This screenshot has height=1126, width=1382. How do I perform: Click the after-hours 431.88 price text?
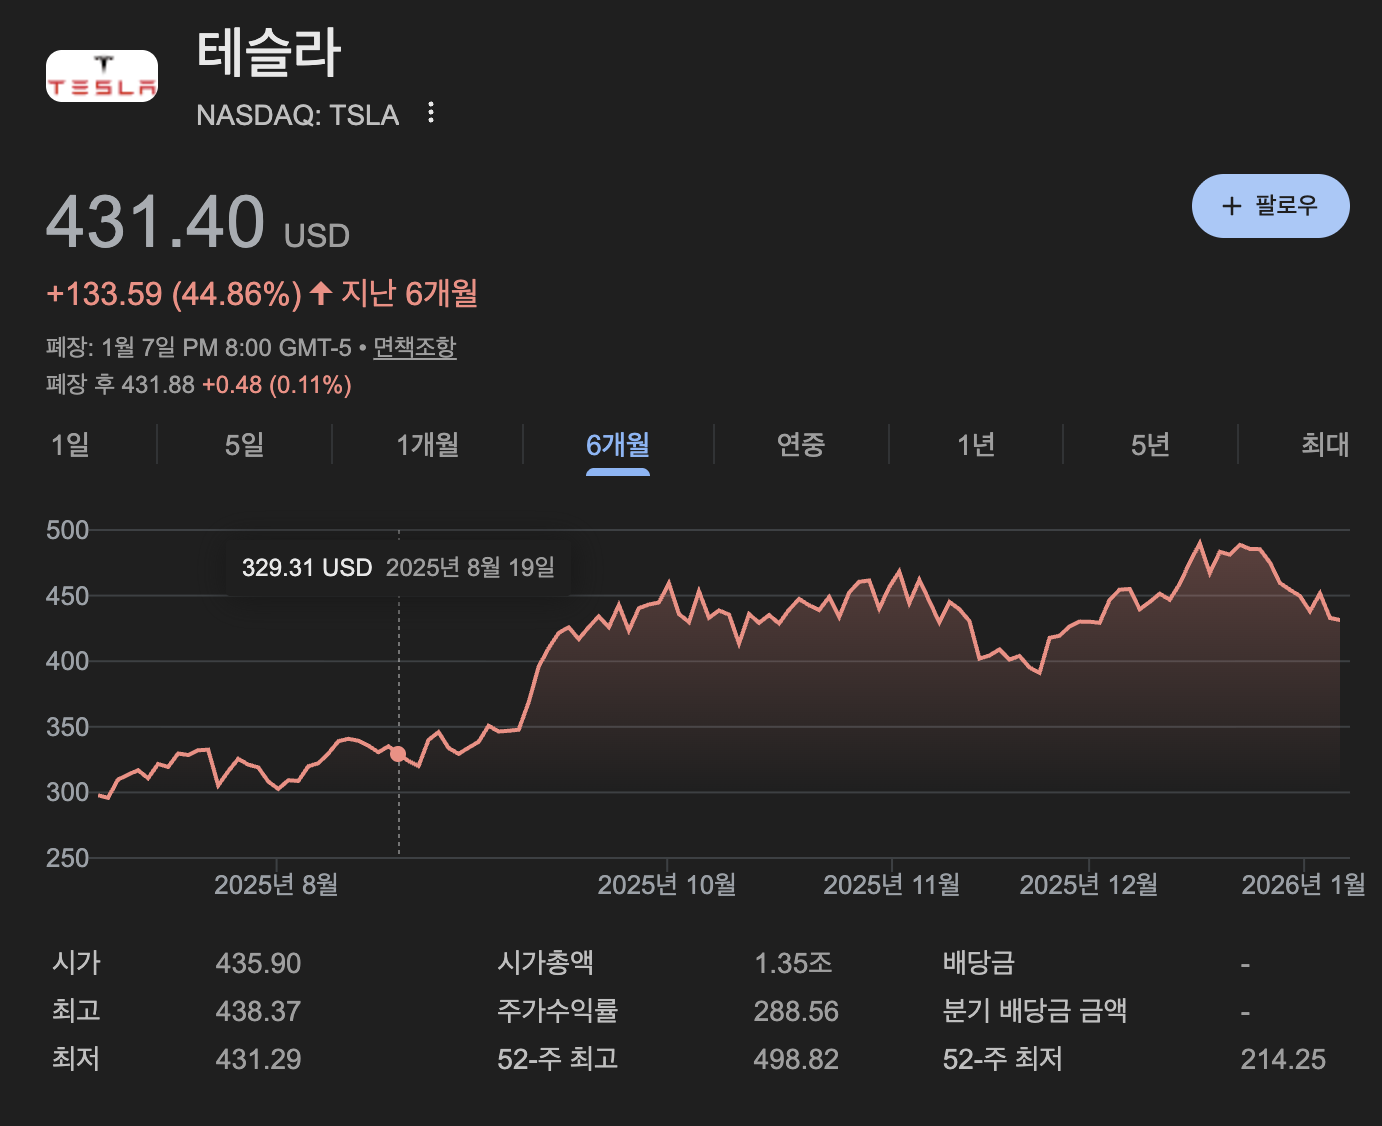[x=158, y=385]
